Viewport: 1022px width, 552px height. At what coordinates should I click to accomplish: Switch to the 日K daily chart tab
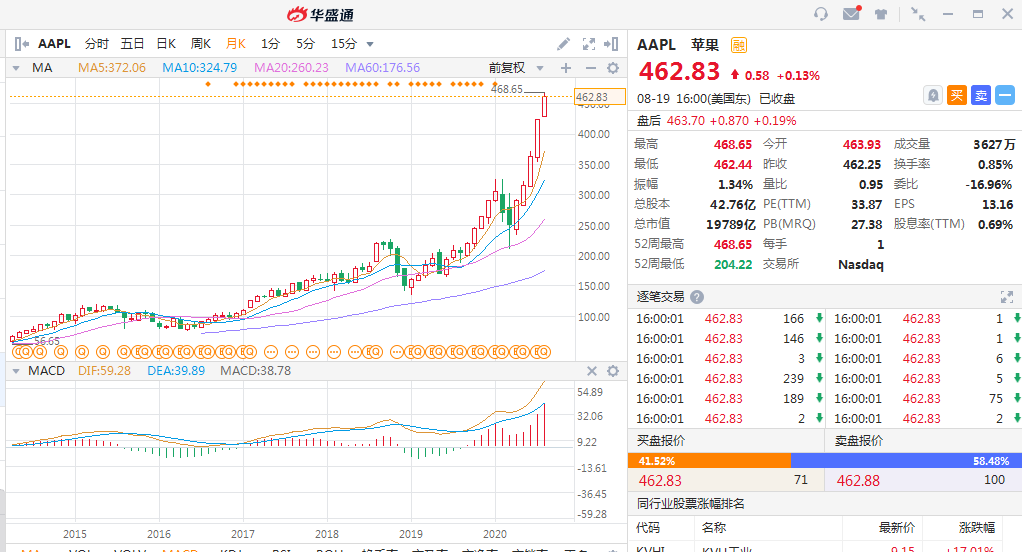165,44
